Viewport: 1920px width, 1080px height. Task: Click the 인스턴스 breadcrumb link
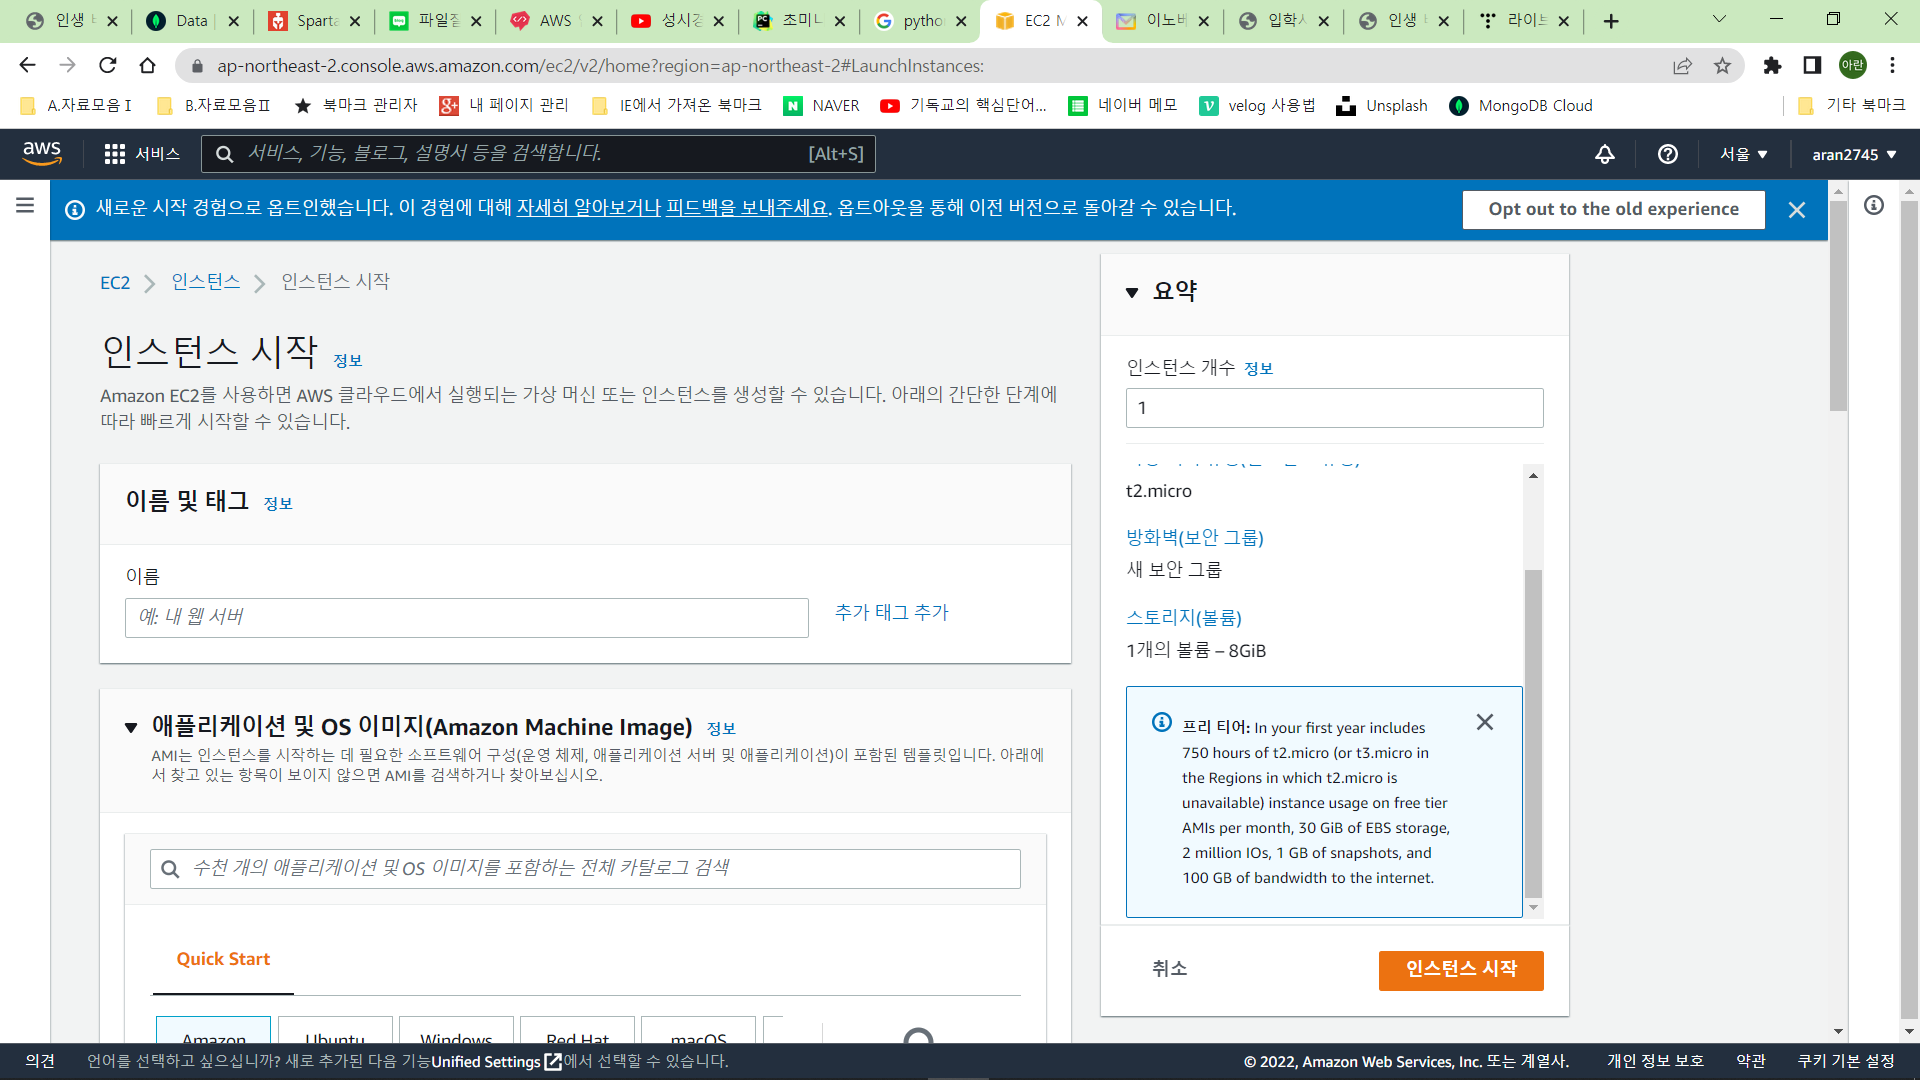(x=205, y=282)
